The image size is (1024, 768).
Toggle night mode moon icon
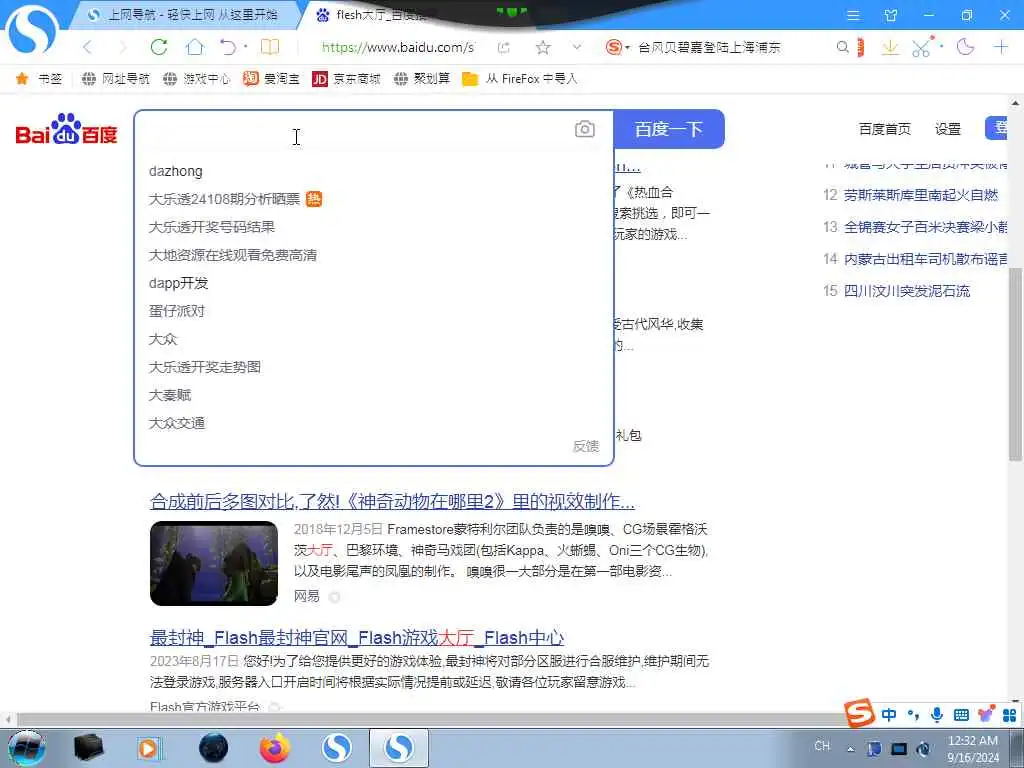[965, 47]
